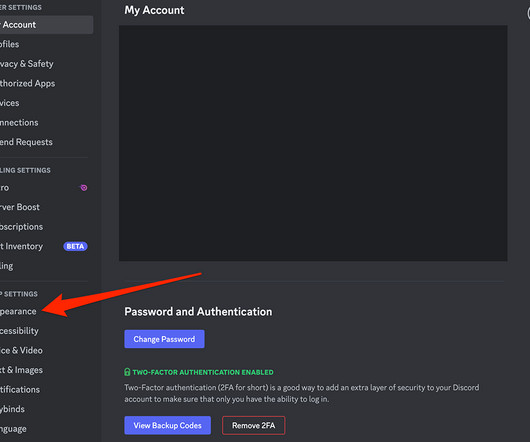Viewport: 530px width, 442px height.
Task: Click the Change Password button
Action: point(164,339)
